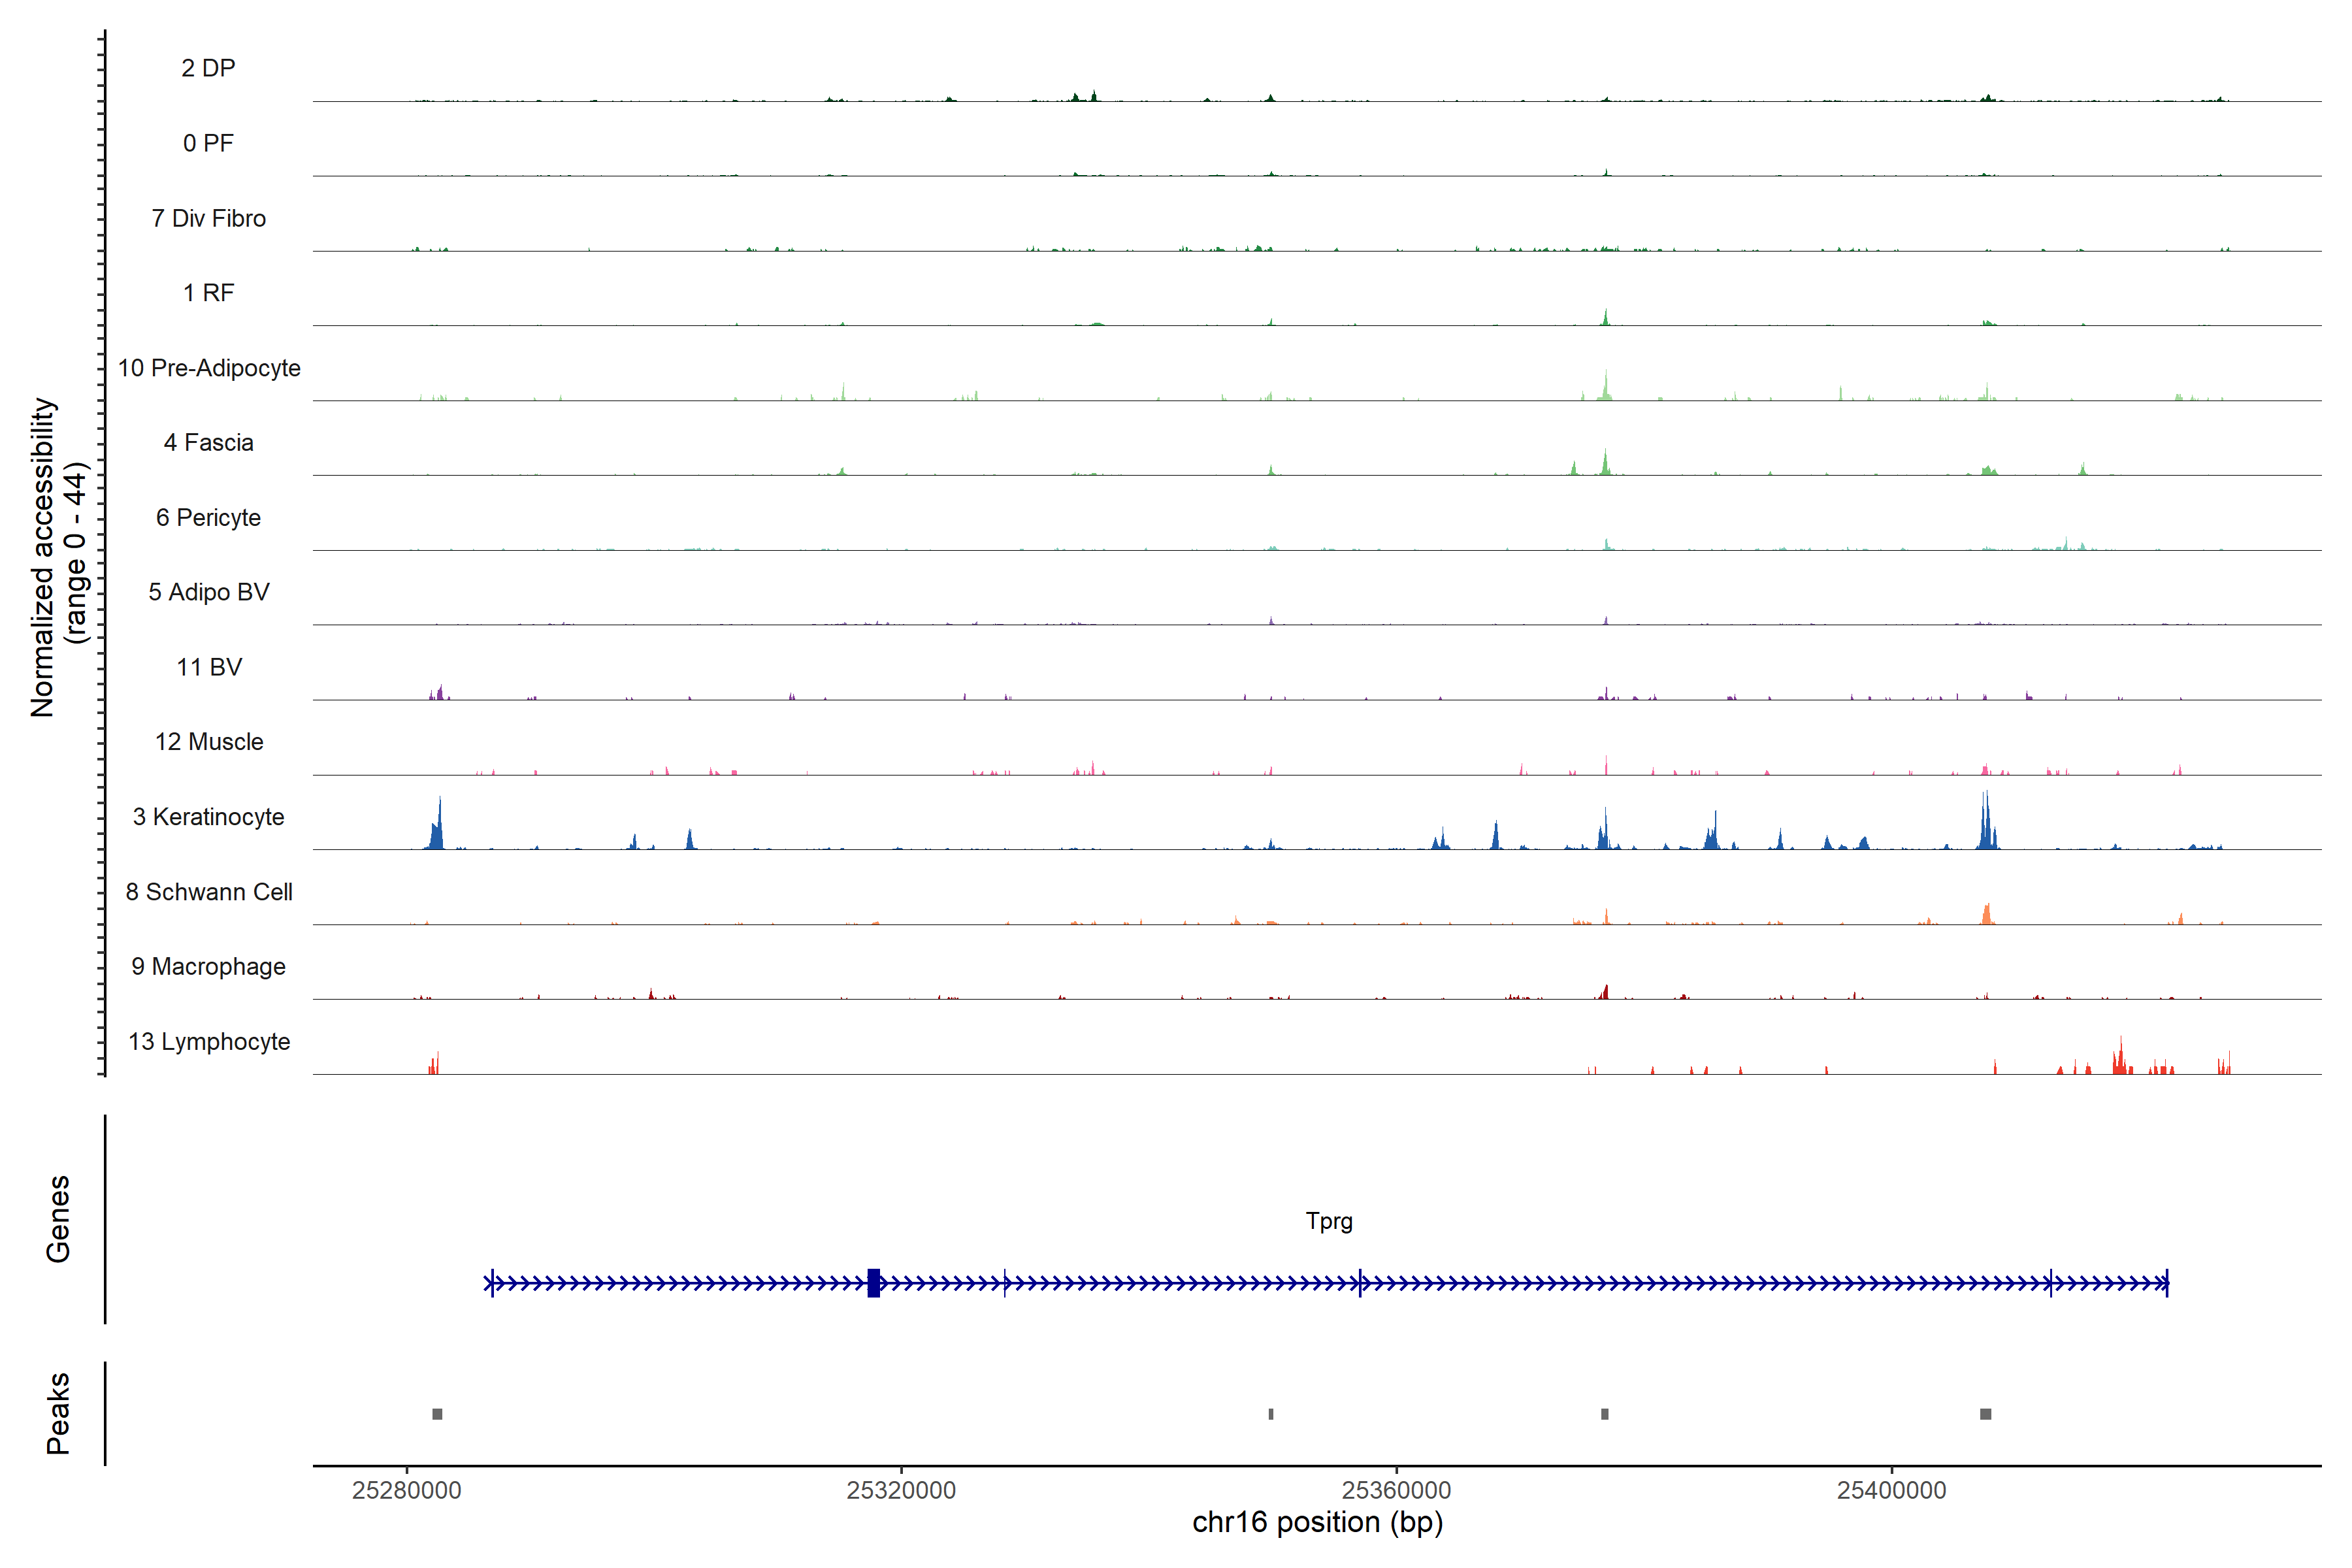
Task: Click the 8 Schwann Cell track label
Action: tap(208, 892)
